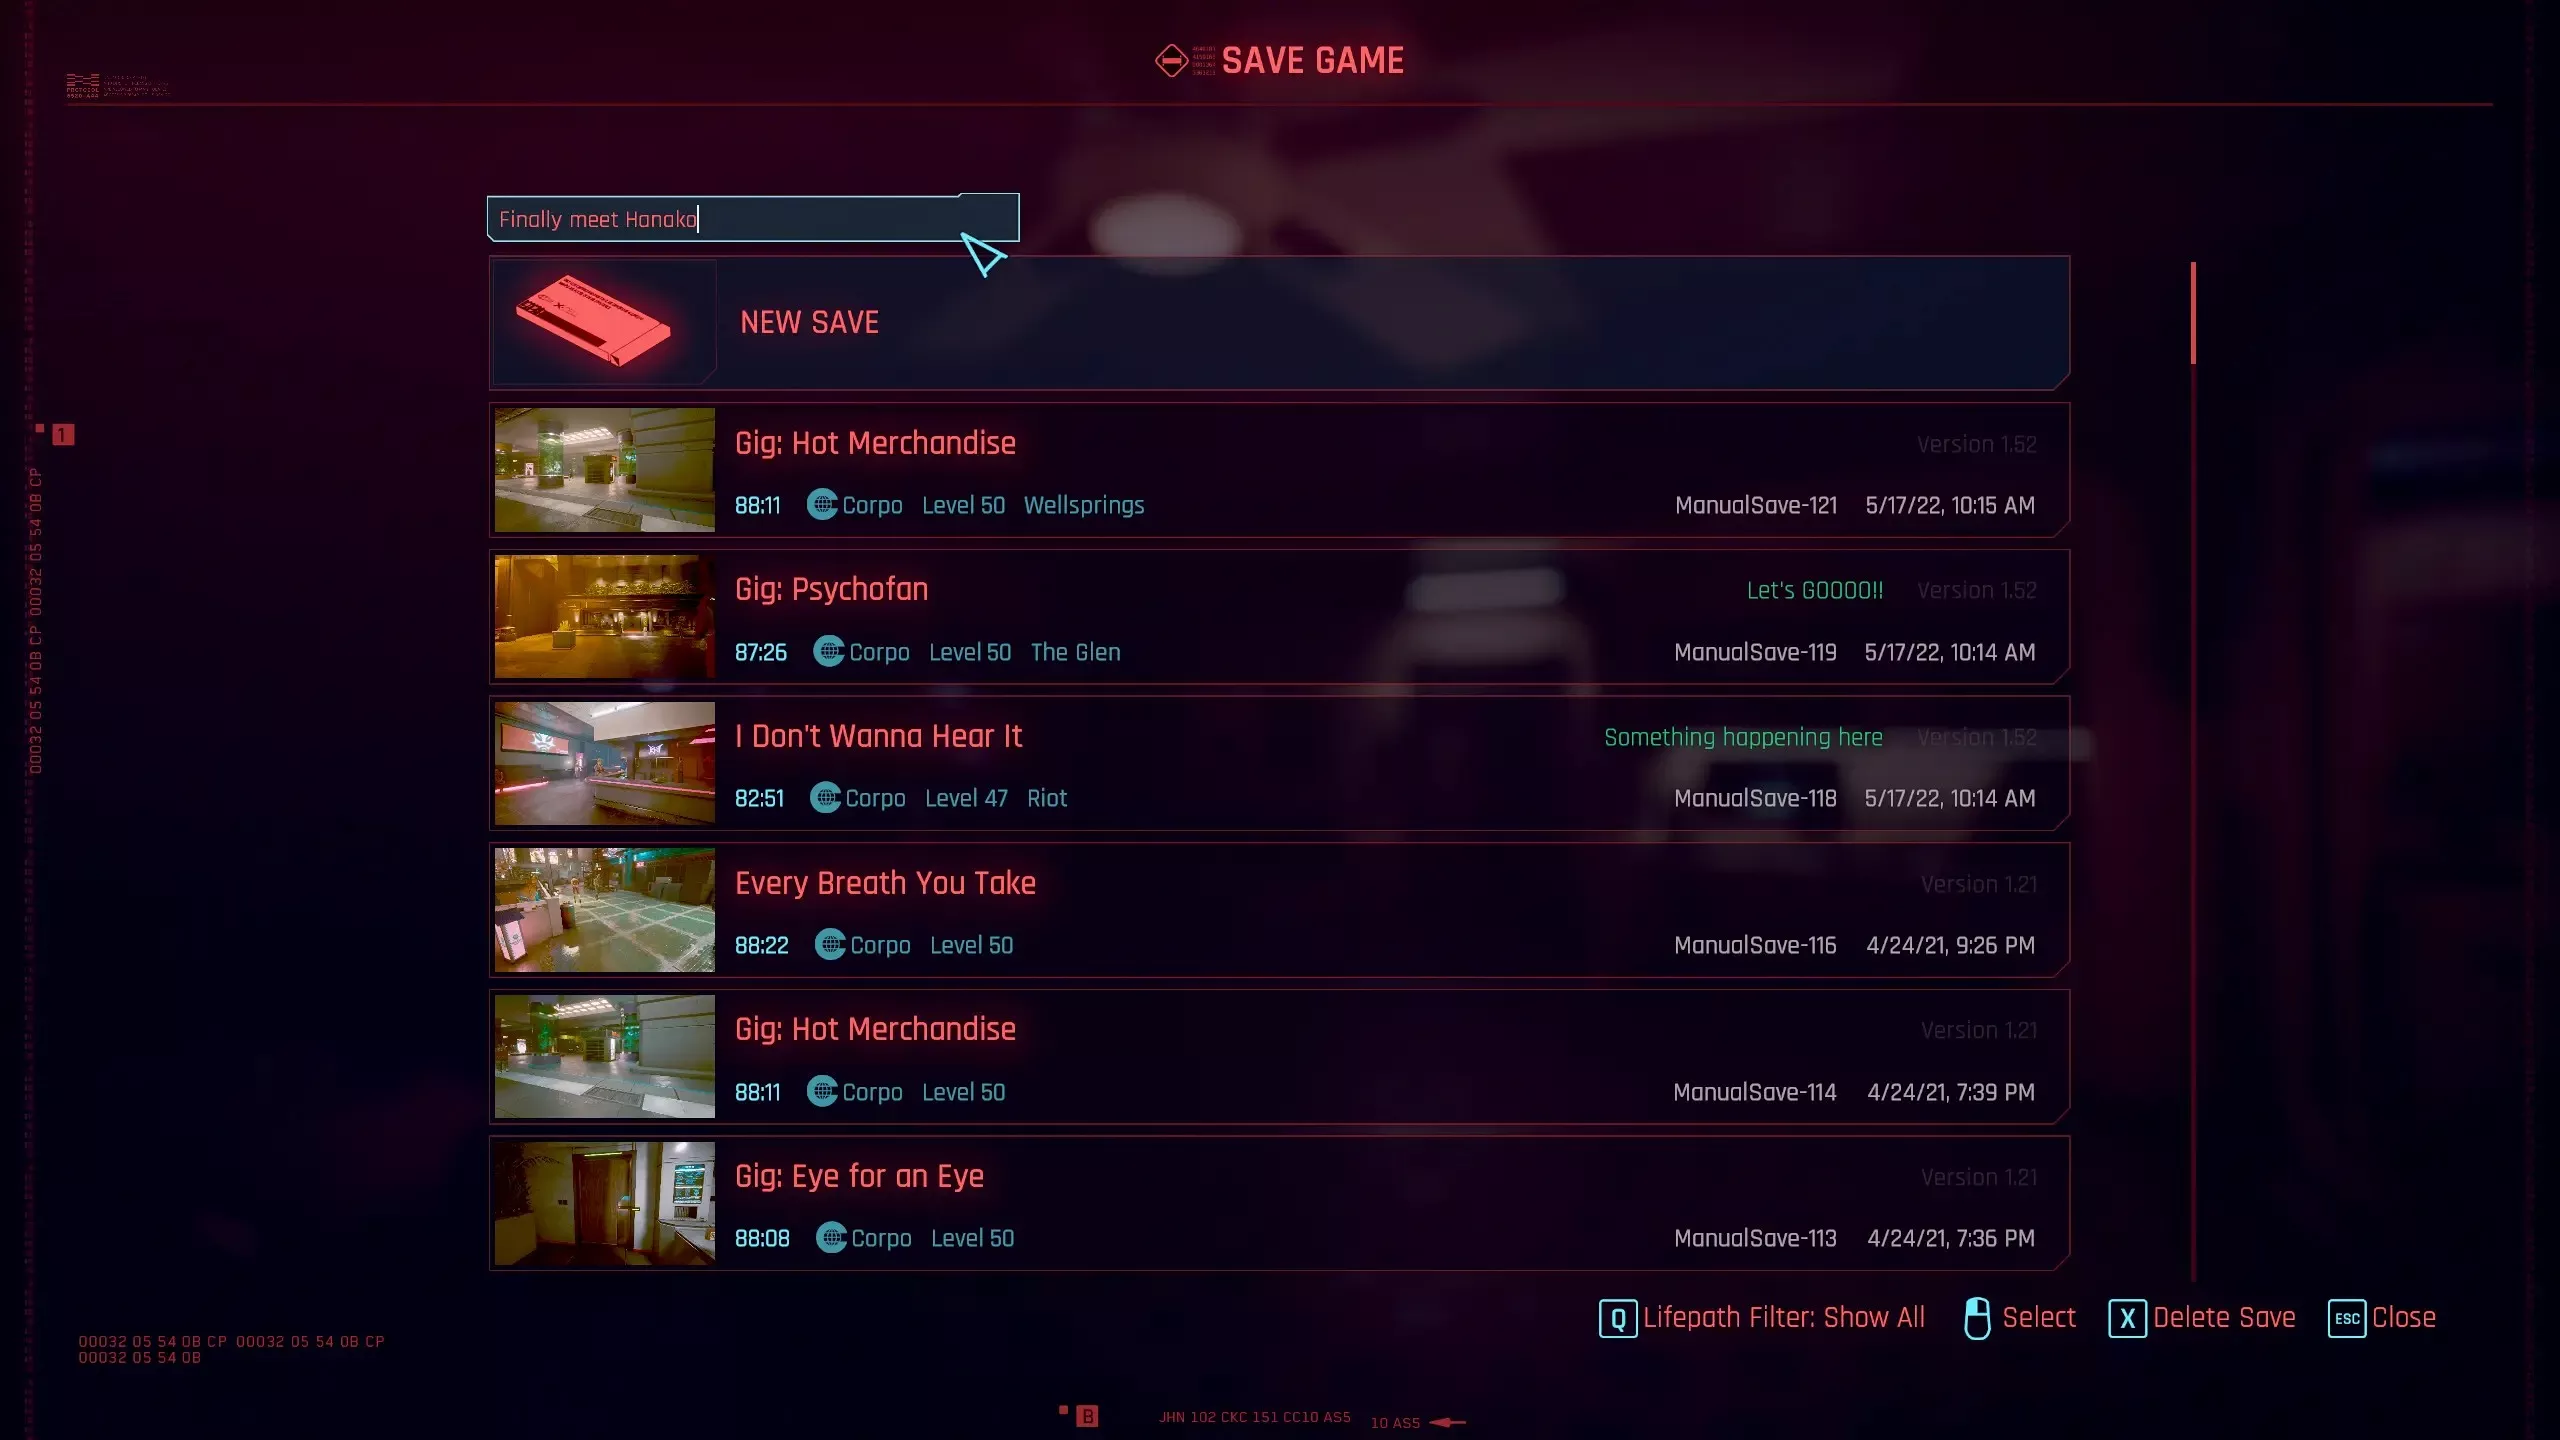Viewport: 2560px width, 1440px height.
Task: Pick the Gig: Eye for an Eye save
Action: 1279,1203
